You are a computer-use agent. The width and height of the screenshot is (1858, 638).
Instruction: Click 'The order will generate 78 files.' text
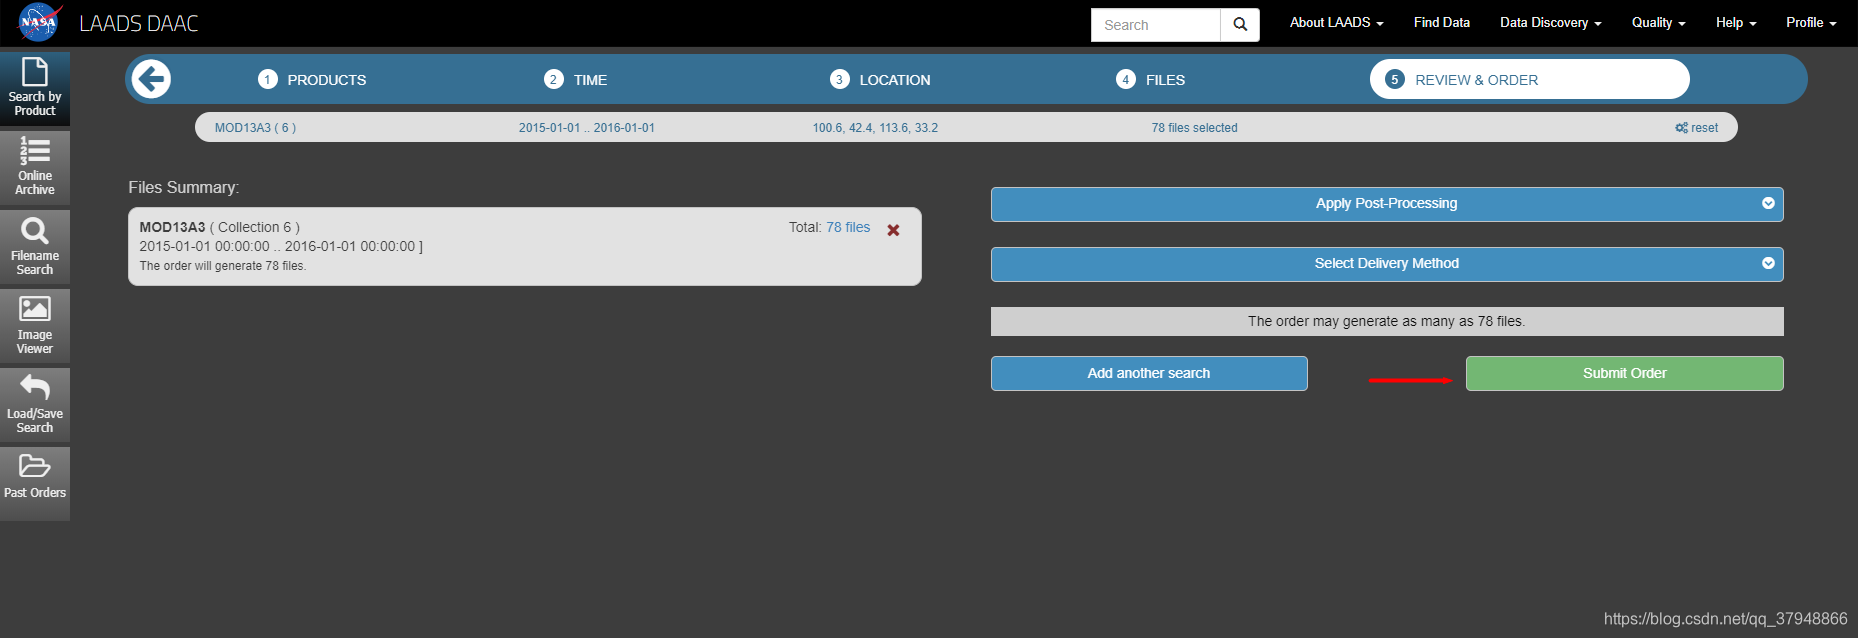223,266
